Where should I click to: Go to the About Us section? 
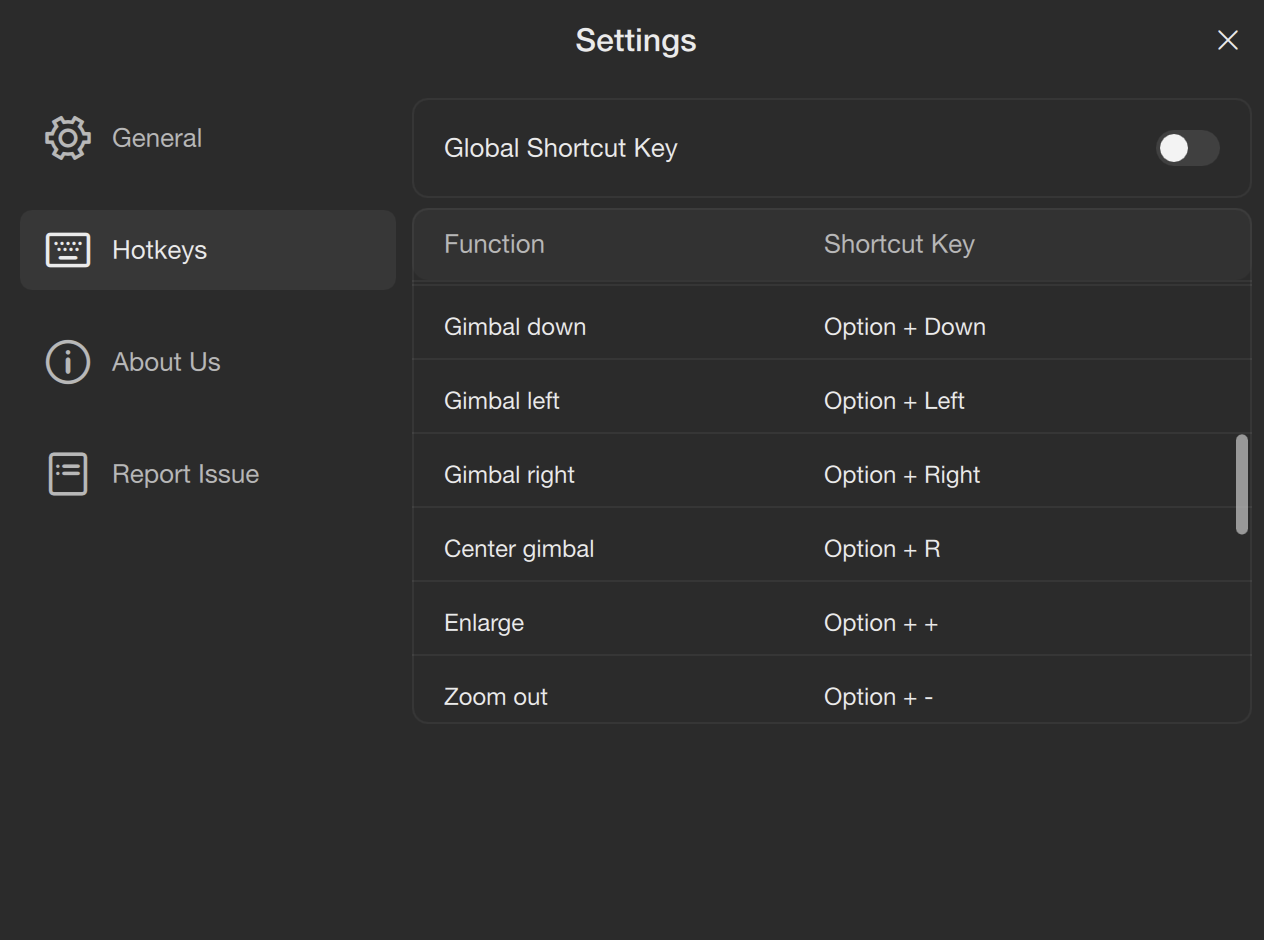[x=166, y=362]
